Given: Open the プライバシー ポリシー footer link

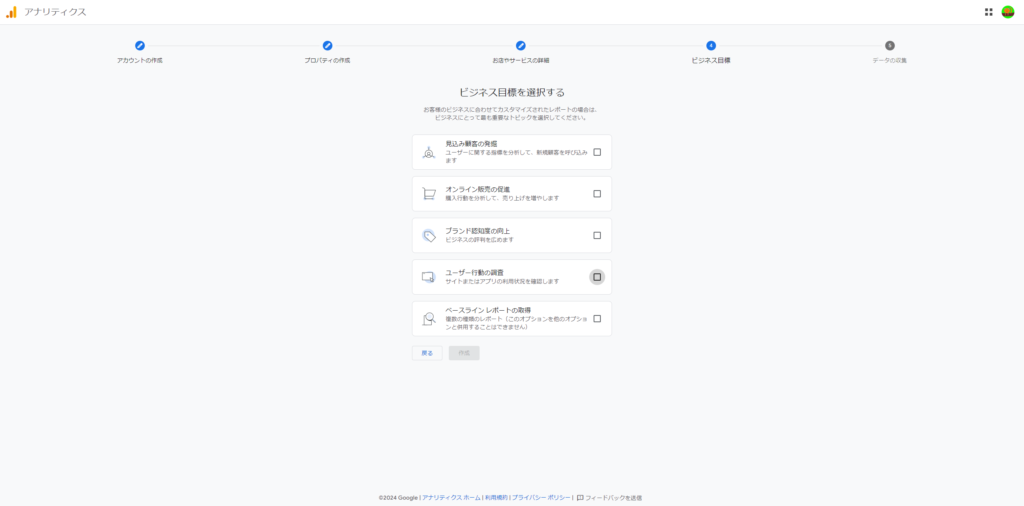Looking at the screenshot, I should (541, 497).
